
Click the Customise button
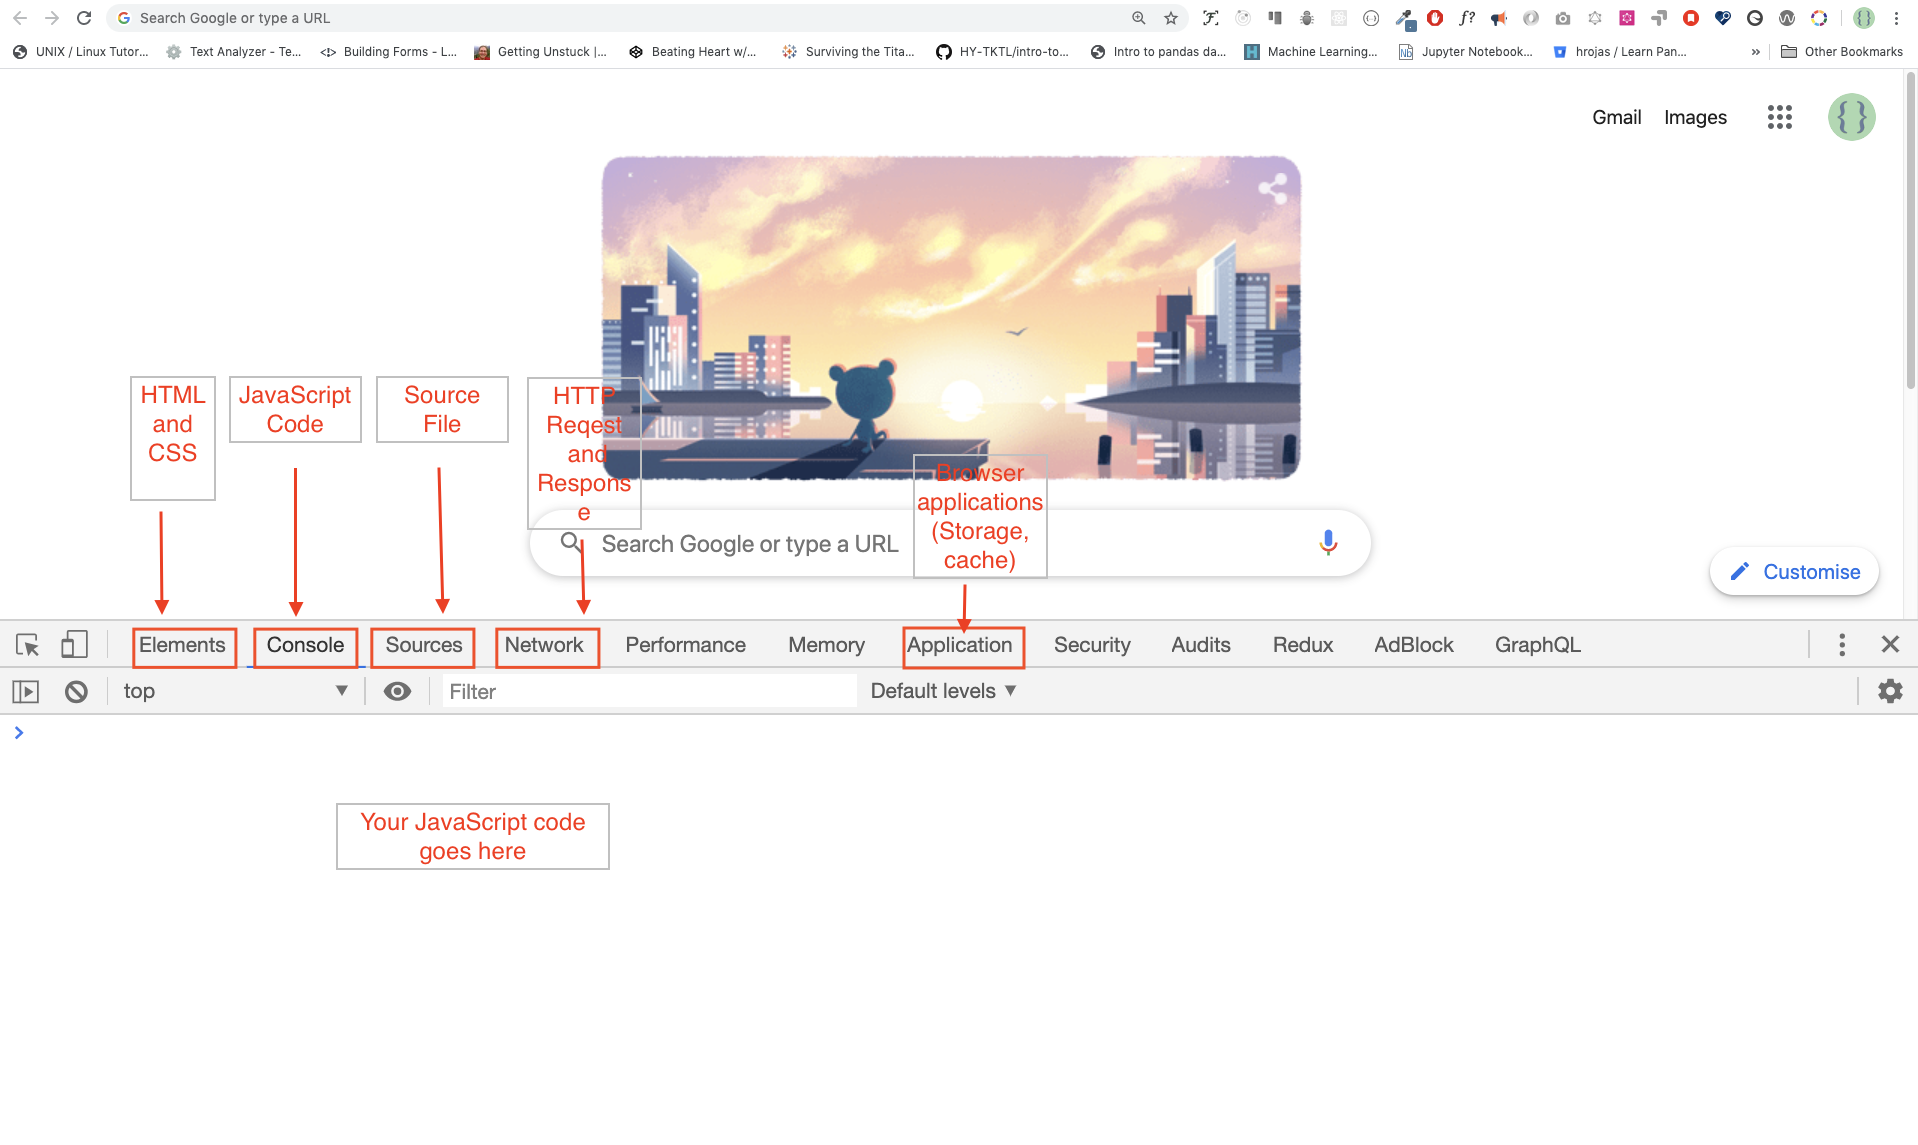[x=1795, y=572]
